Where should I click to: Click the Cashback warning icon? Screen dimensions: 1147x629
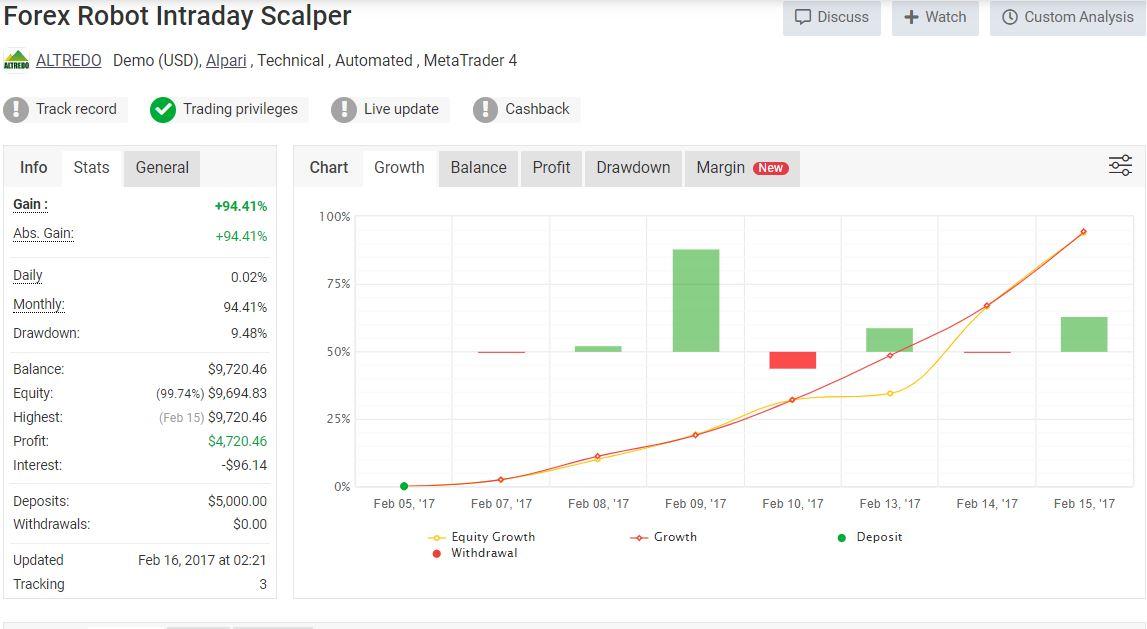click(x=485, y=109)
